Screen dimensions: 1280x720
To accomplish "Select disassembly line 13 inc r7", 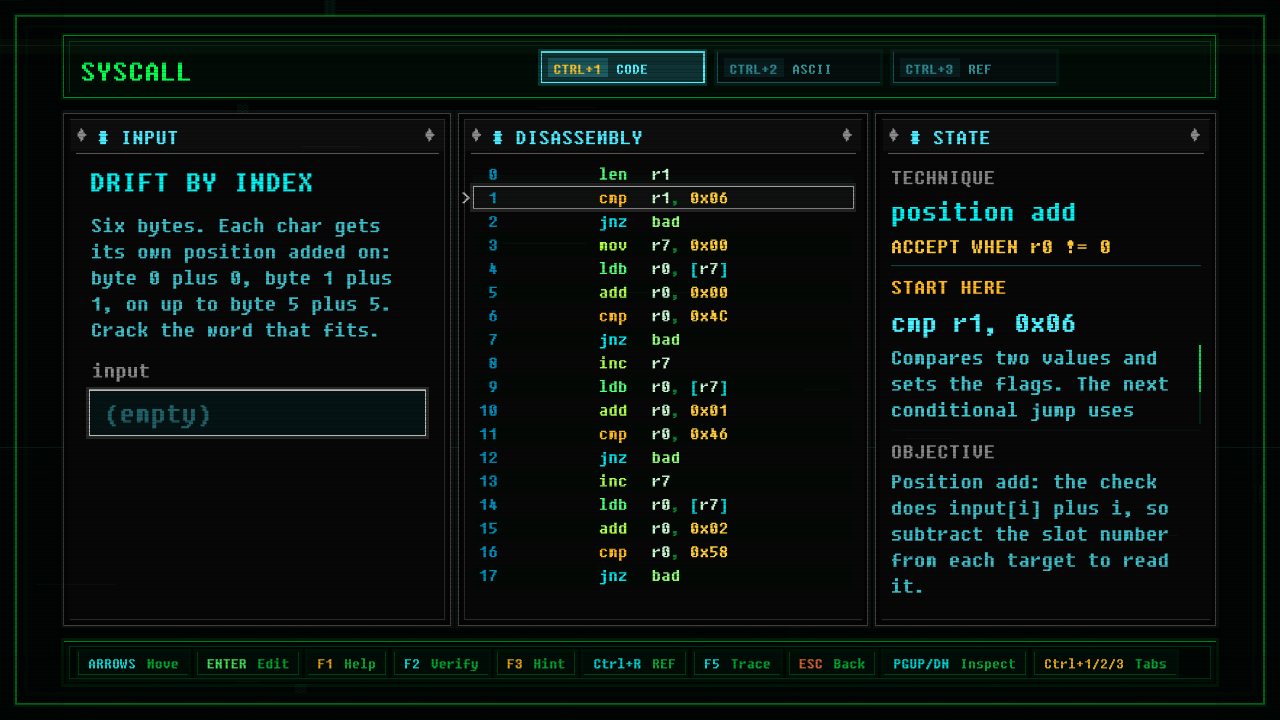I will [664, 481].
